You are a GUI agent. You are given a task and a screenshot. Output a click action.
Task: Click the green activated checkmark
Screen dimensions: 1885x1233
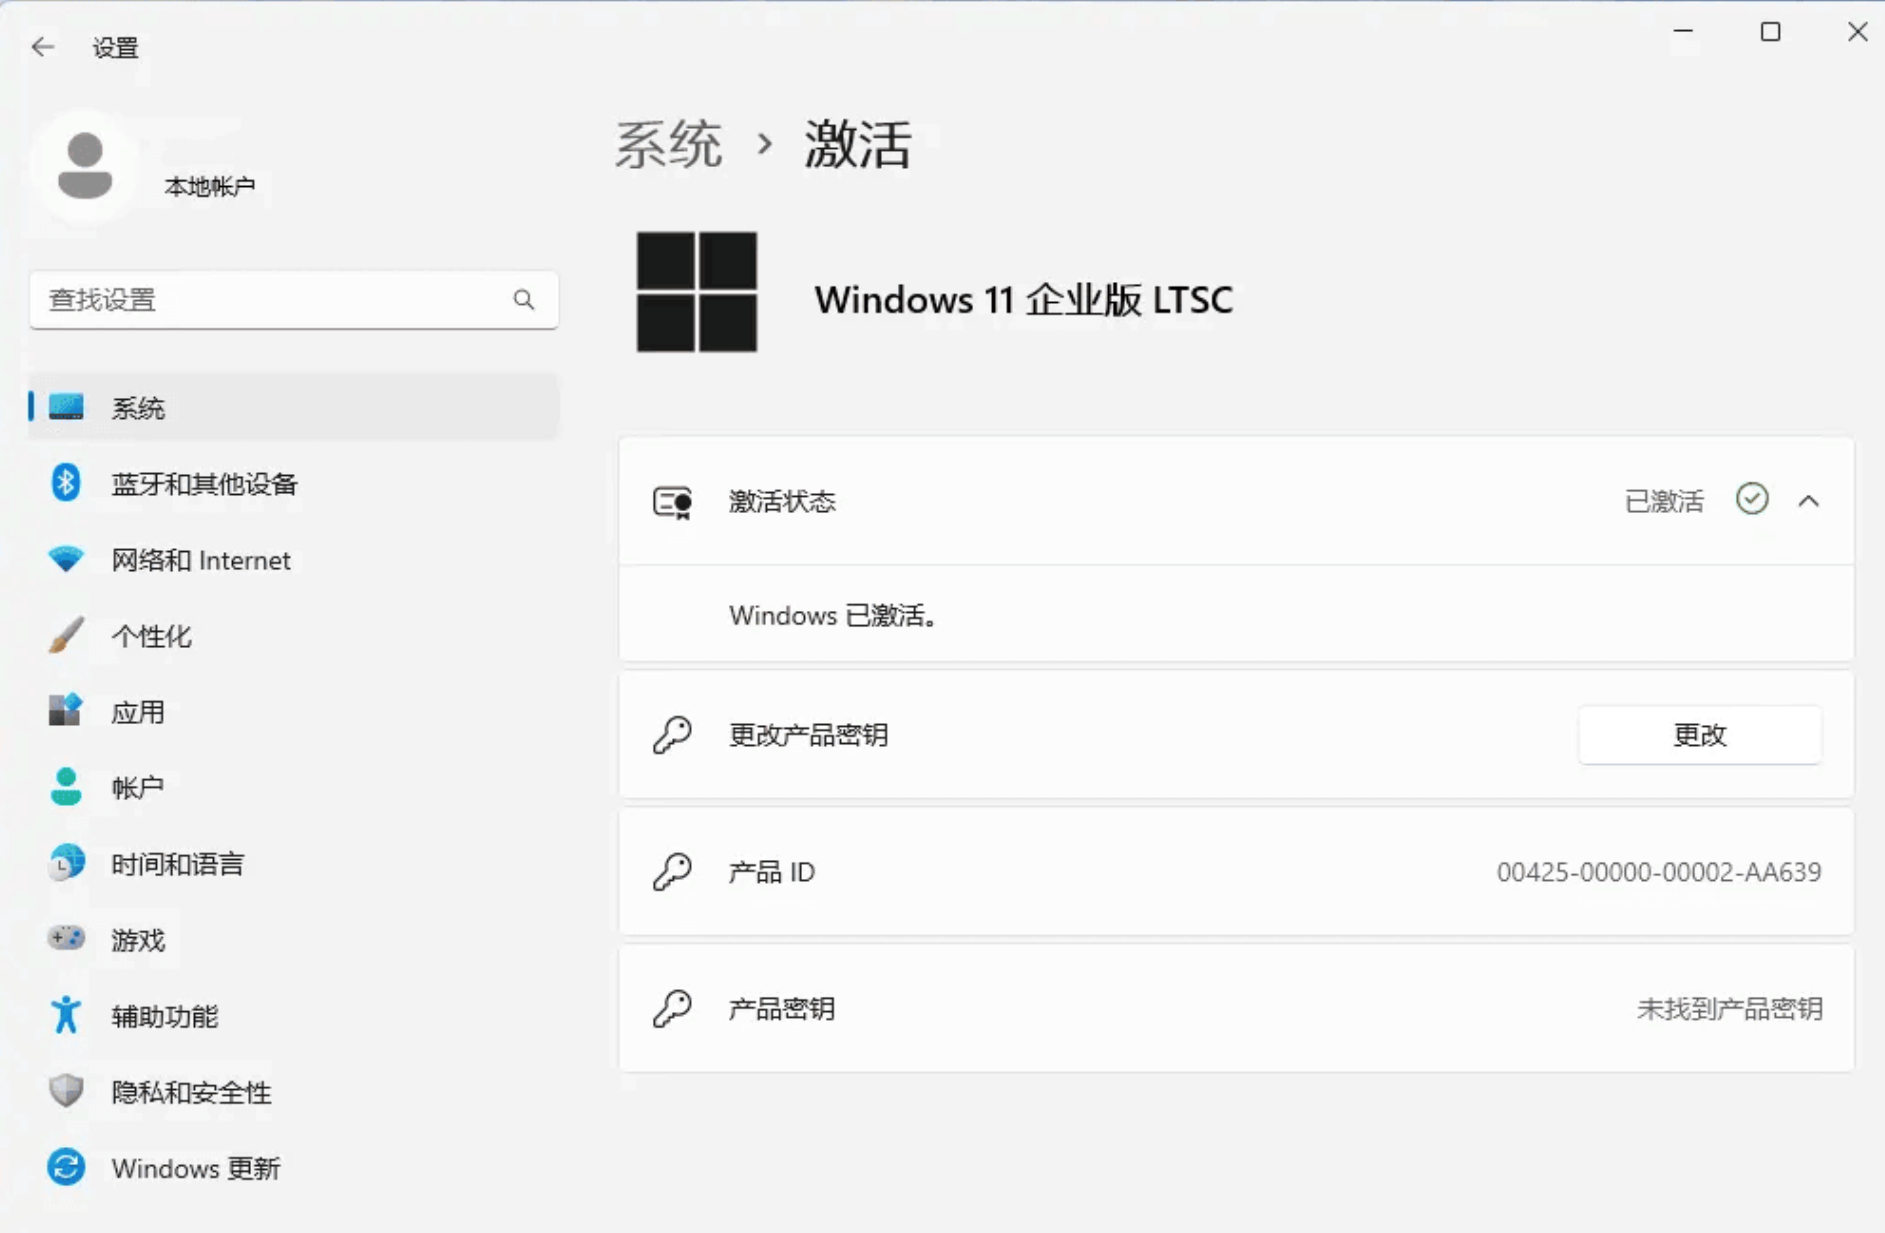coord(1752,500)
